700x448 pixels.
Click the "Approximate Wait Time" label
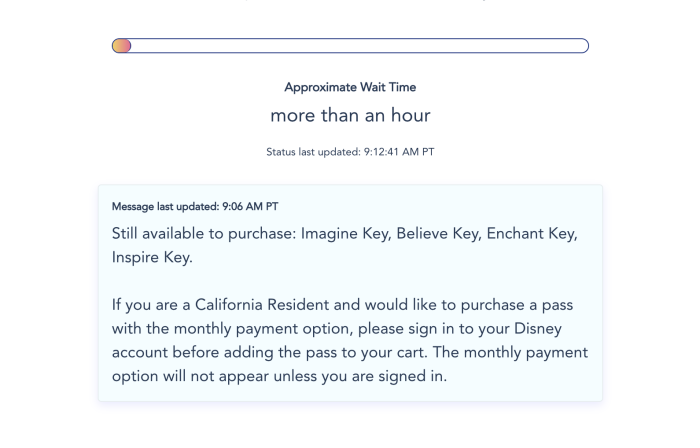pos(350,88)
